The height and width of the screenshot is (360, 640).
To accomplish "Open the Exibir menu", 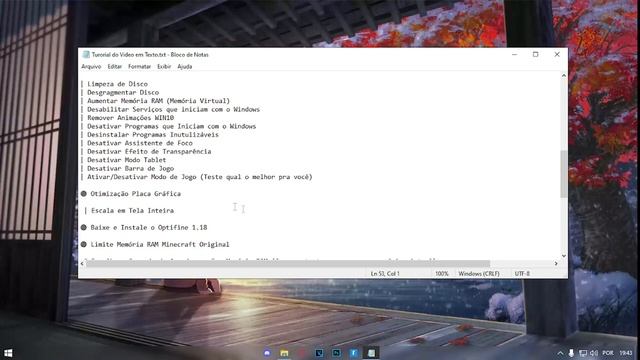I will click(164, 67).
